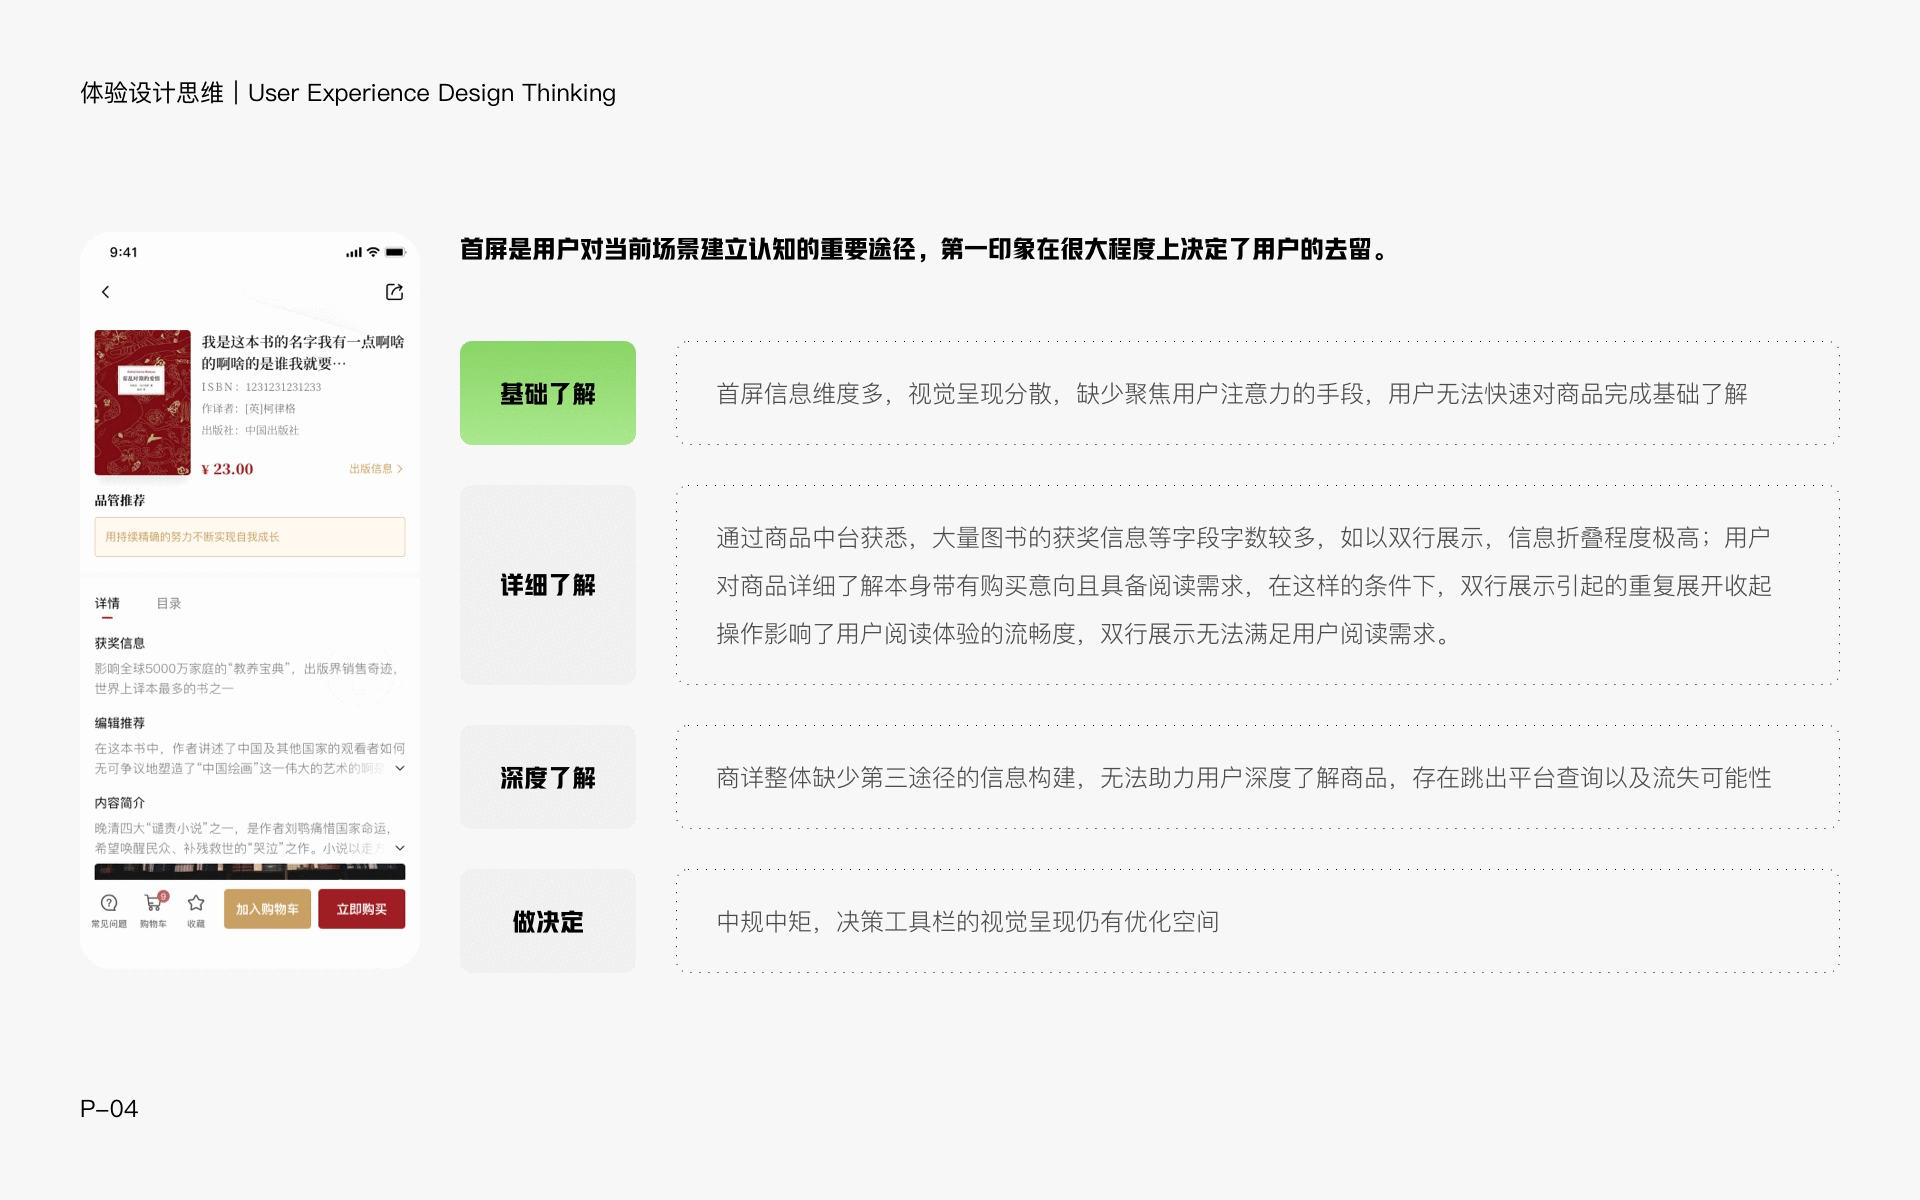
Task: Tap the share icon at top right of phone
Action: click(x=394, y=292)
